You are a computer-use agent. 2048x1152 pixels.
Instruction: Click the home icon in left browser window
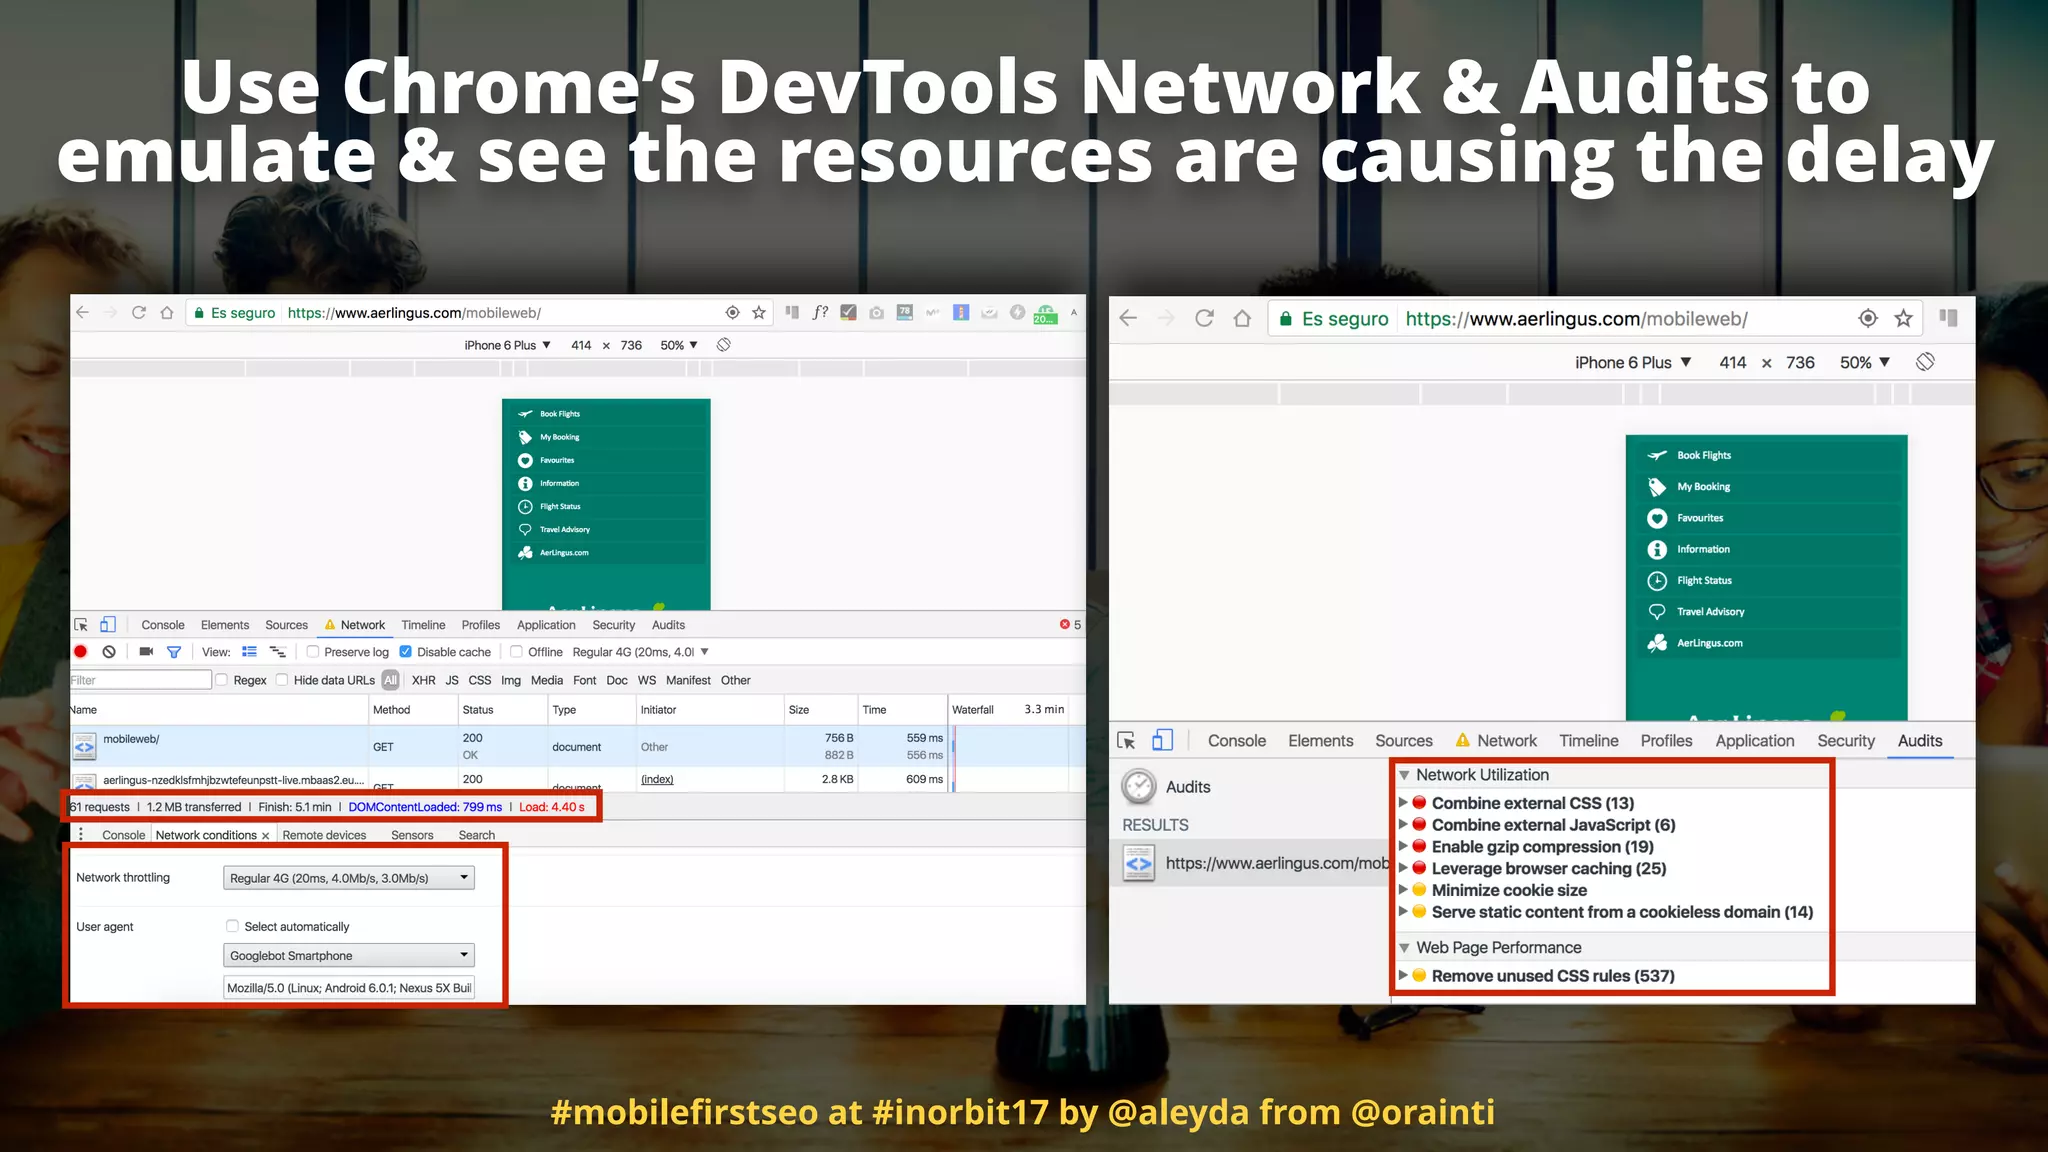point(167,313)
